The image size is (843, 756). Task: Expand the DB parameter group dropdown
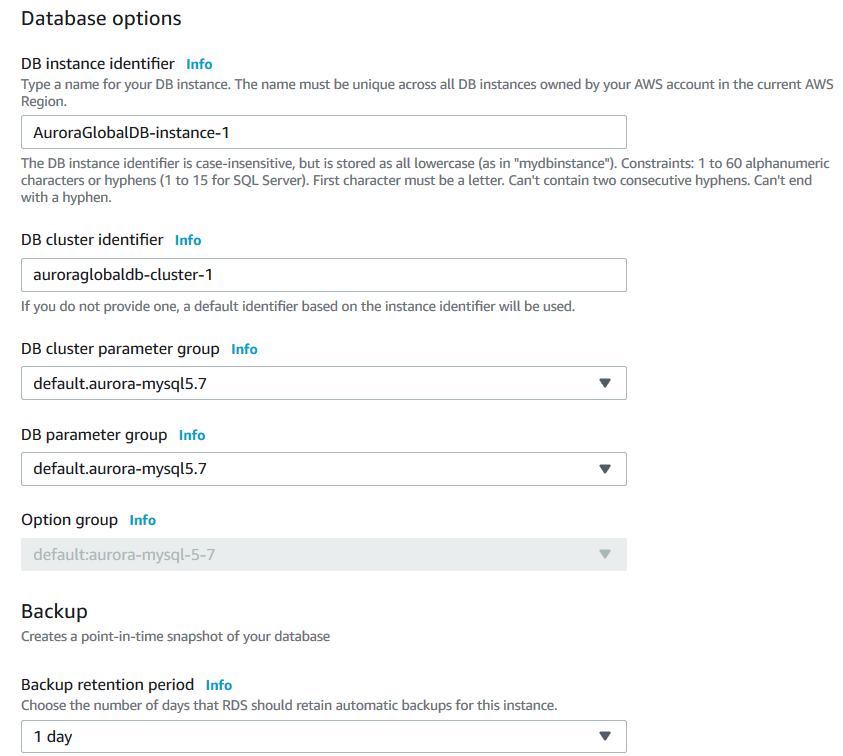[x=323, y=469]
